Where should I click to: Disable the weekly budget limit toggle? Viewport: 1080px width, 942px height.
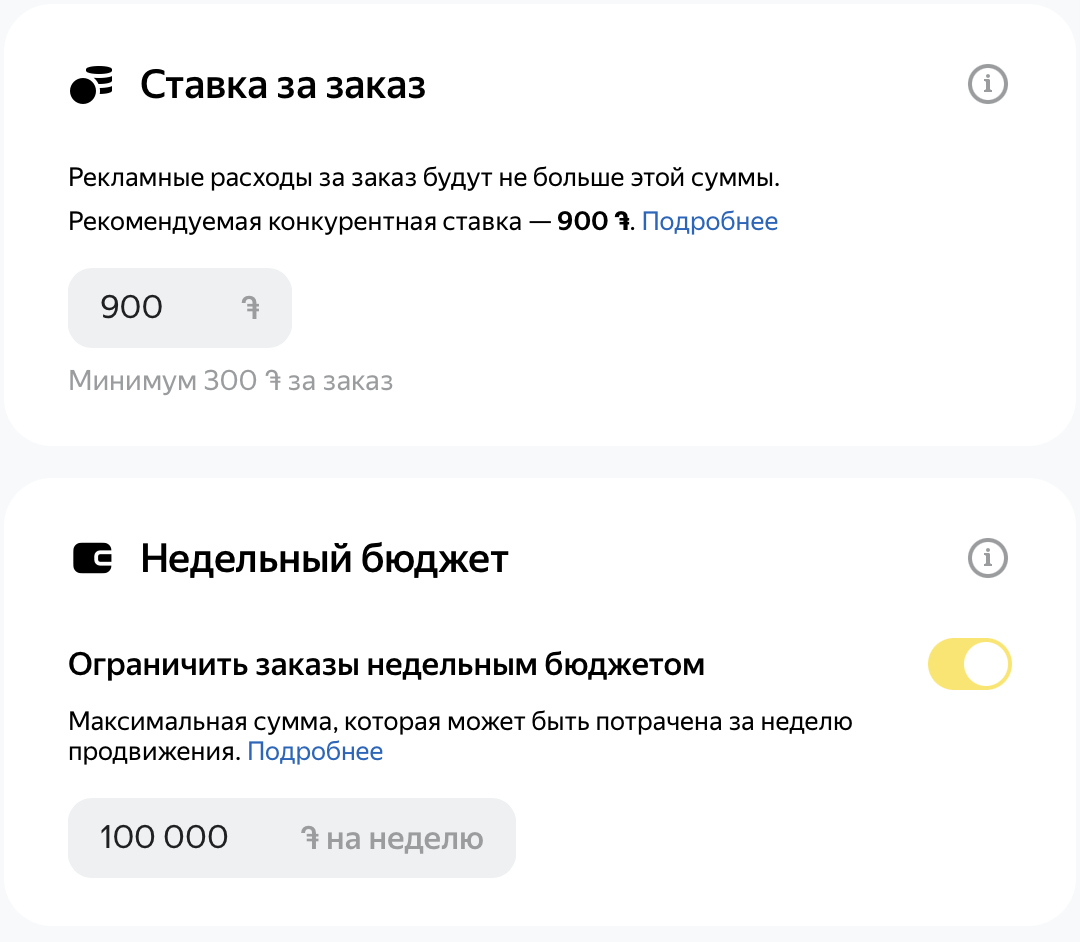tap(969, 664)
